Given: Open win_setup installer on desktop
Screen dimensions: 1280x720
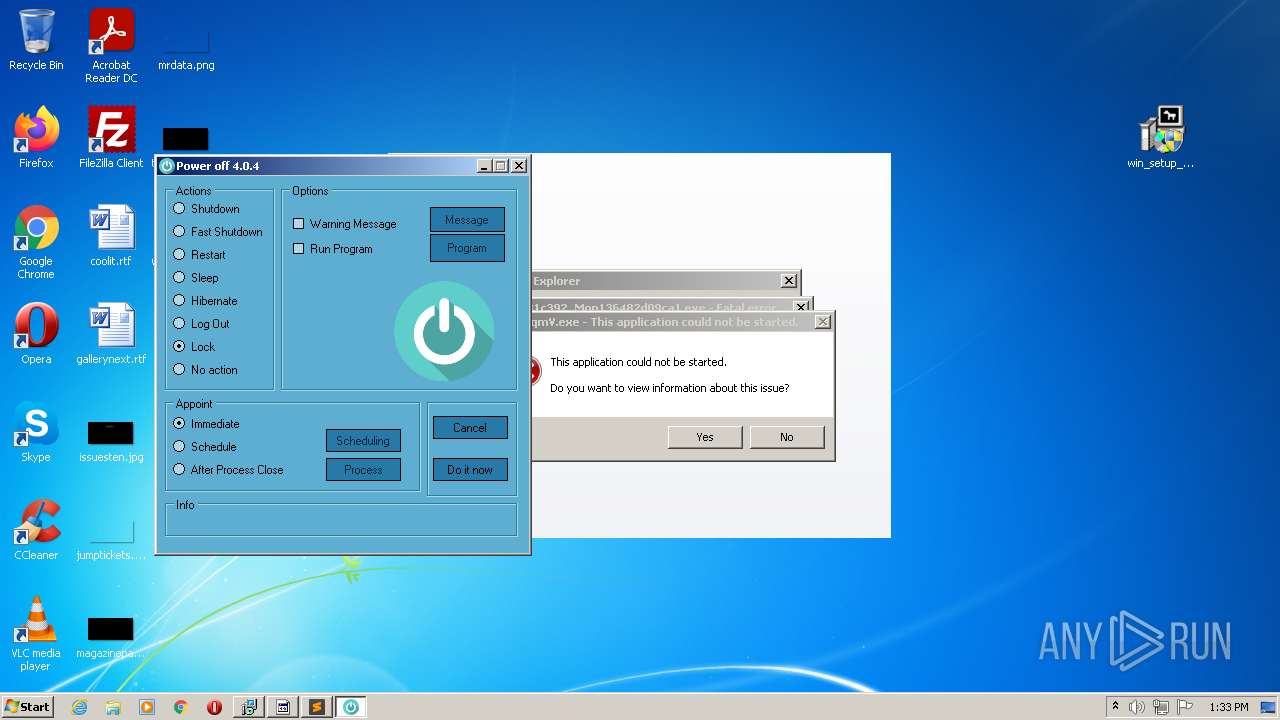Looking at the screenshot, I should tap(1161, 138).
